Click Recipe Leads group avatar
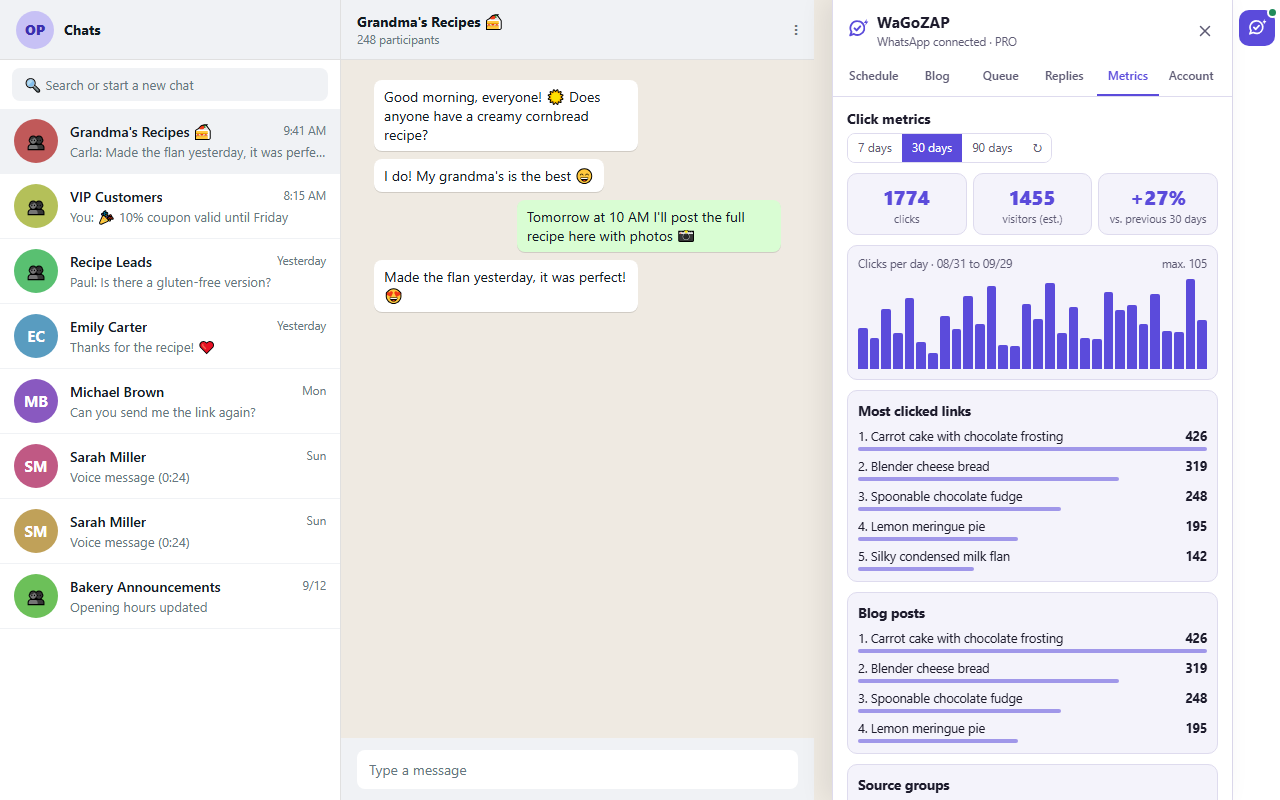Image resolution: width=1280 pixels, height=800 pixels. (x=36, y=271)
